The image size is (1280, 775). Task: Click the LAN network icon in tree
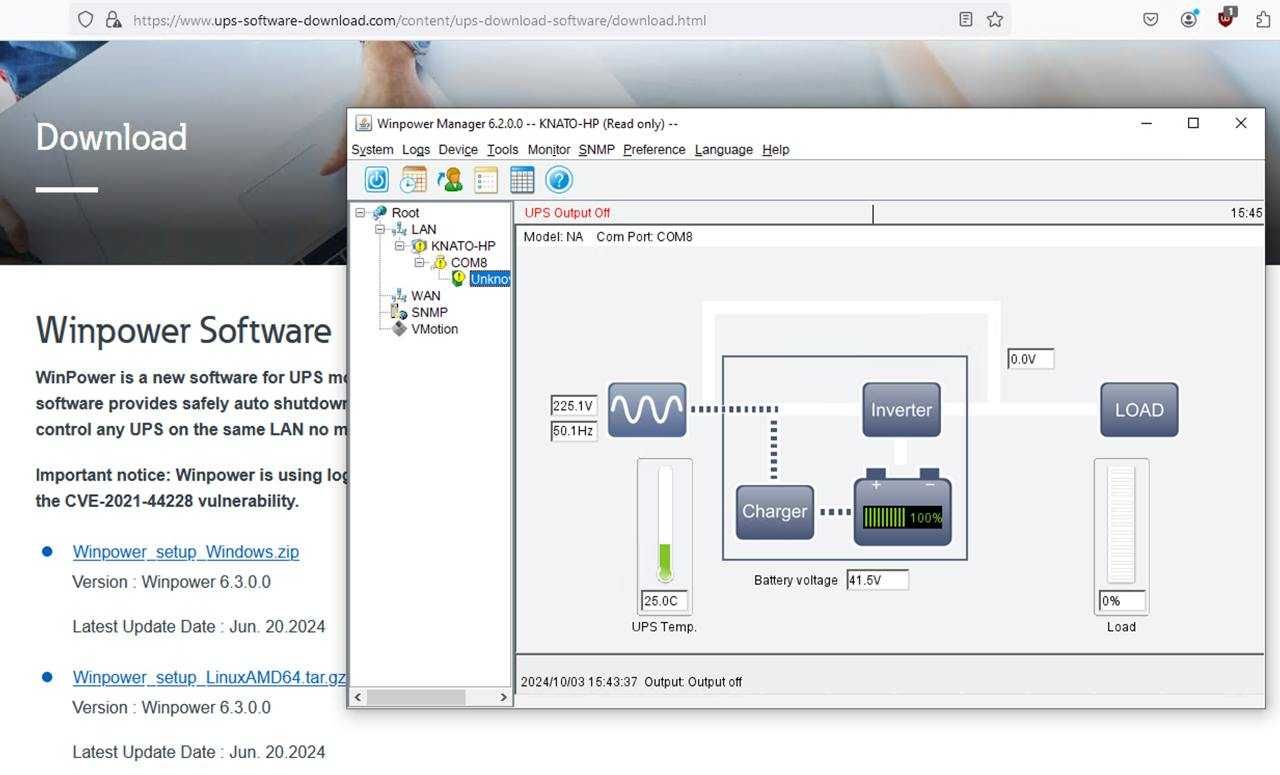(x=399, y=229)
